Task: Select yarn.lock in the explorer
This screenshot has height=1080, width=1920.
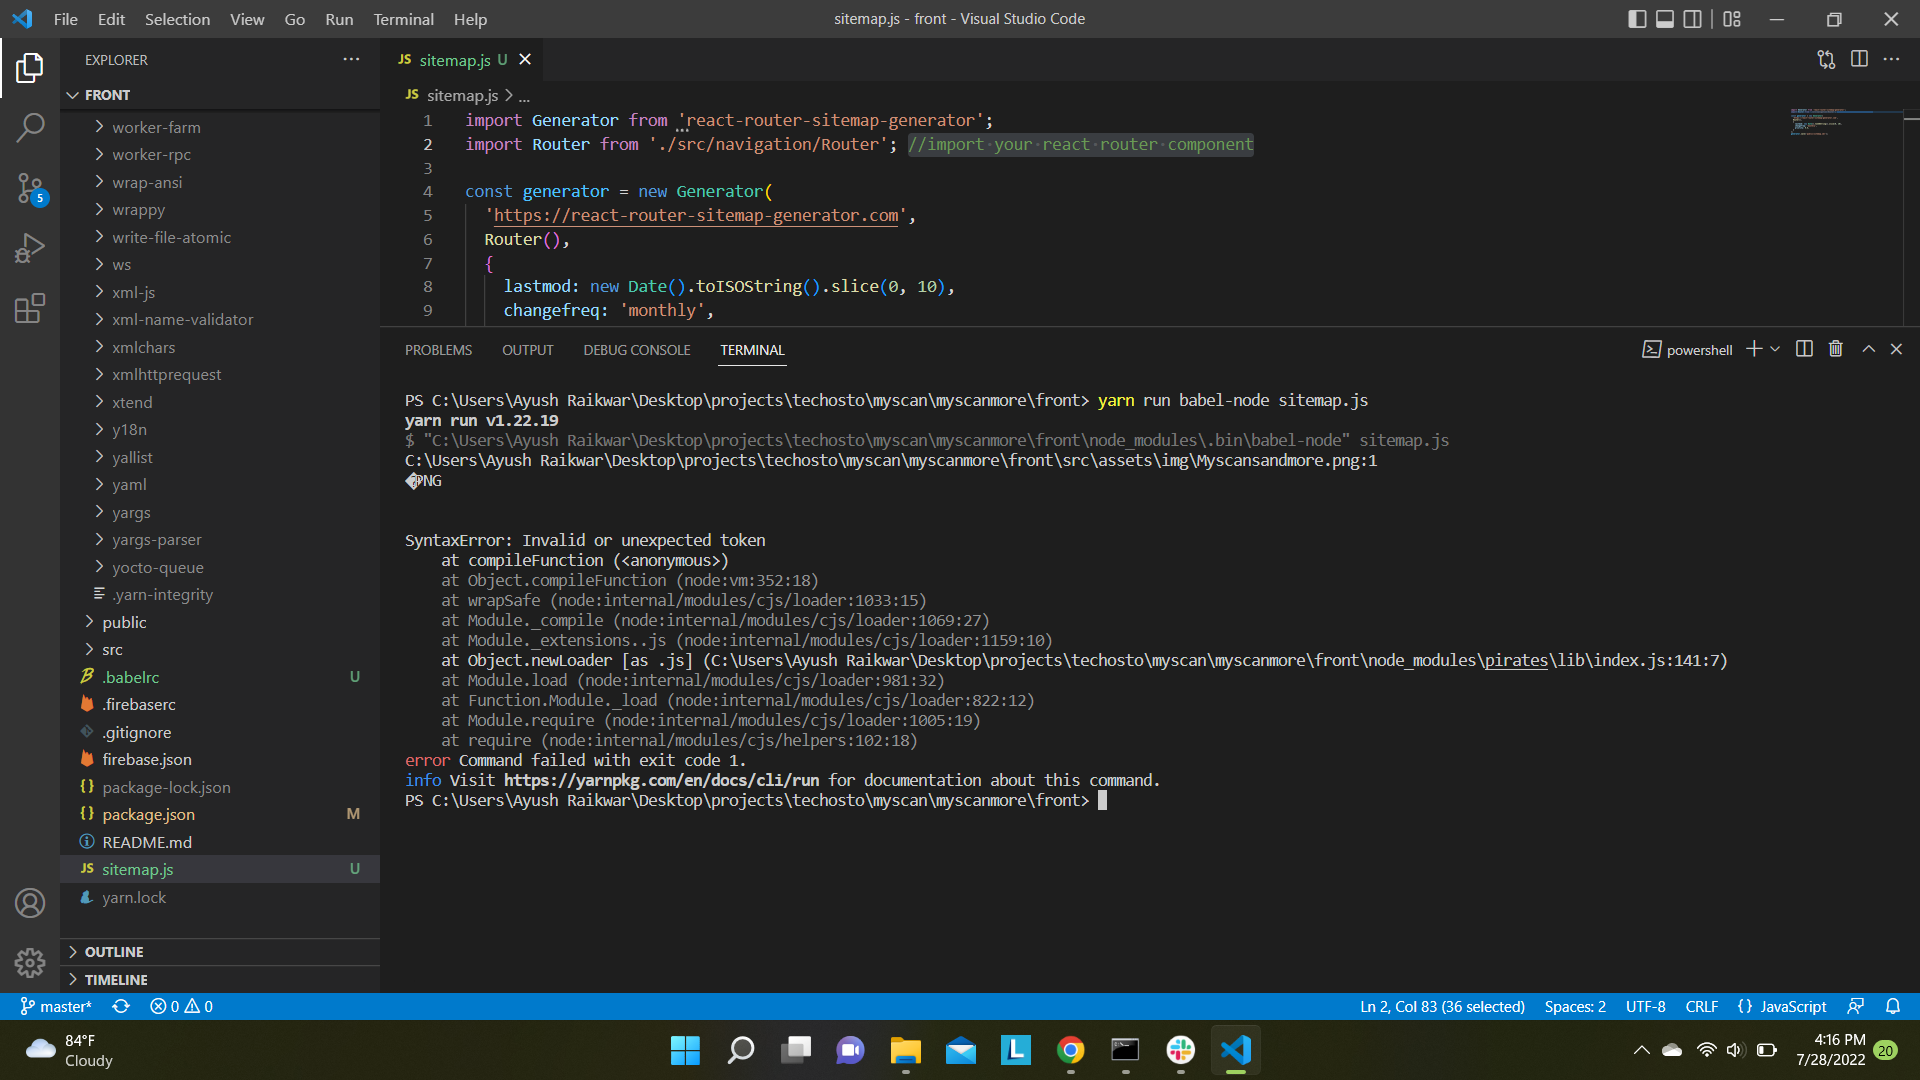Action: click(133, 897)
